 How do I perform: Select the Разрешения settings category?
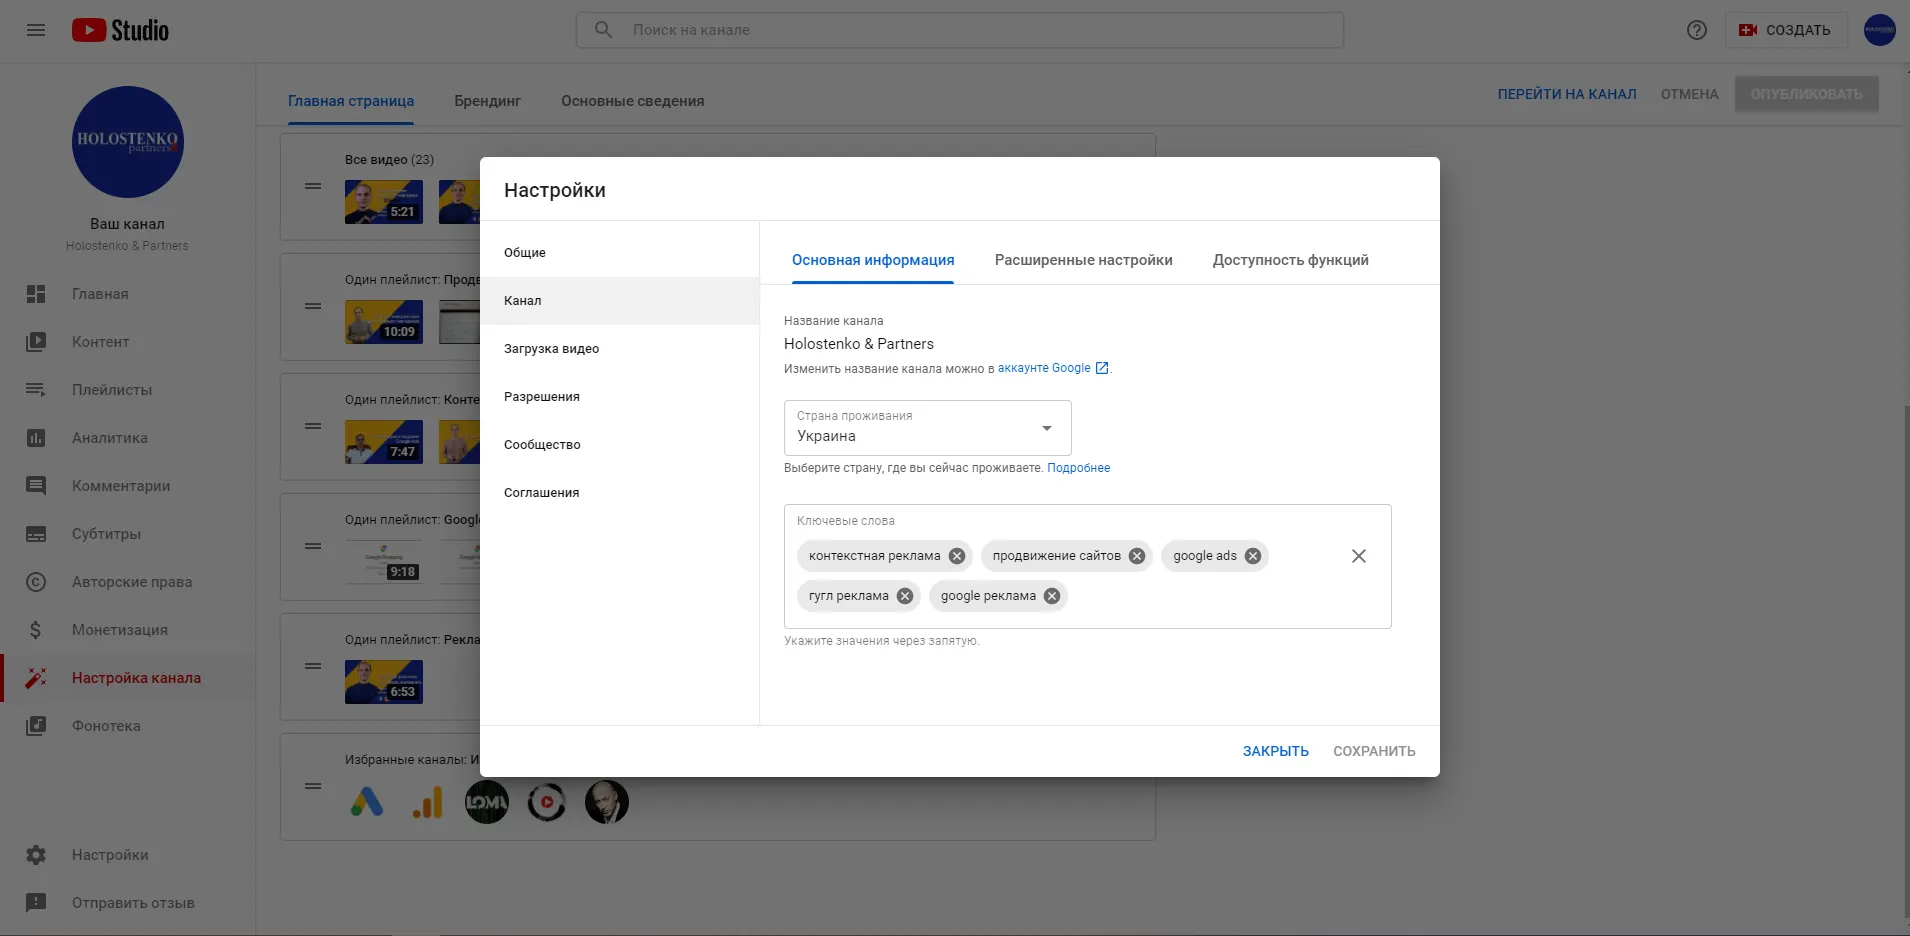coord(619,397)
